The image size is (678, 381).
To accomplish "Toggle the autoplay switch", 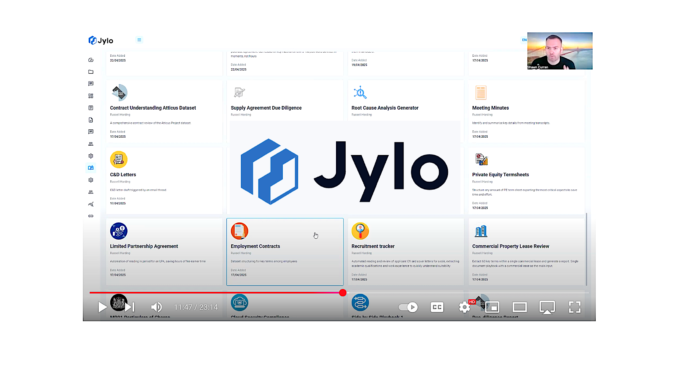I will click(x=408, y=307).
